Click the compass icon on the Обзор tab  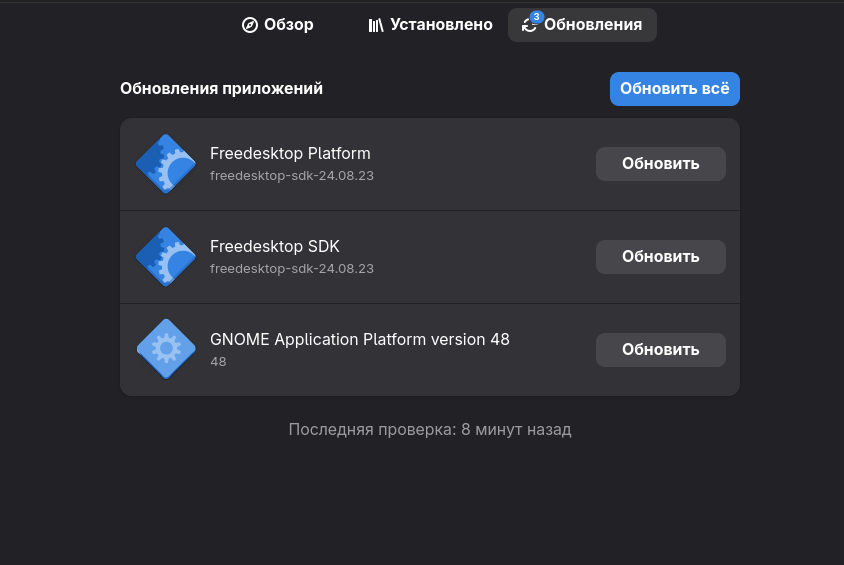(x=251, y=25)
